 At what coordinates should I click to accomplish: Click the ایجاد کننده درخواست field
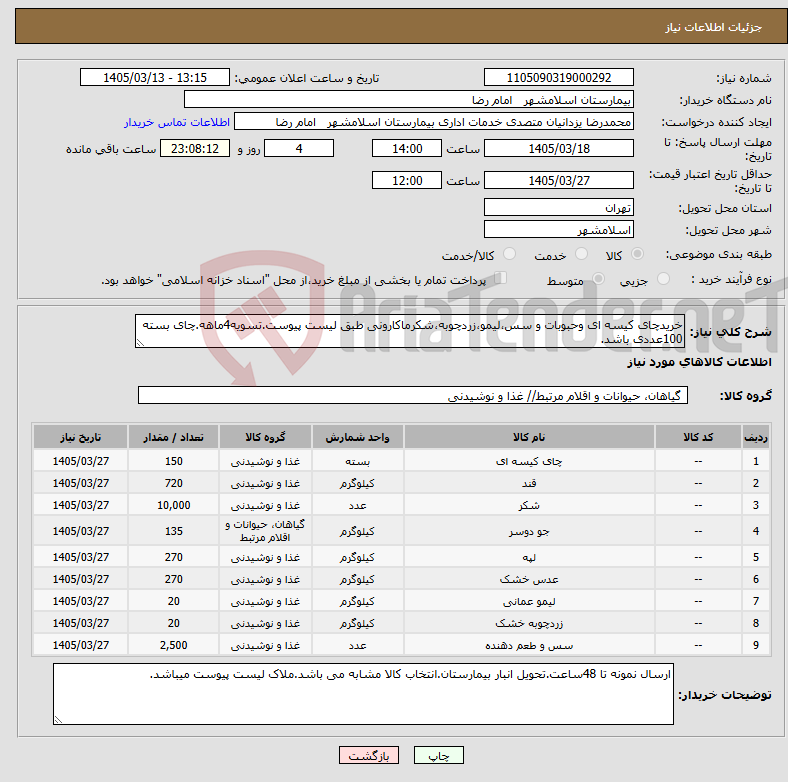(x=434, y=122)
